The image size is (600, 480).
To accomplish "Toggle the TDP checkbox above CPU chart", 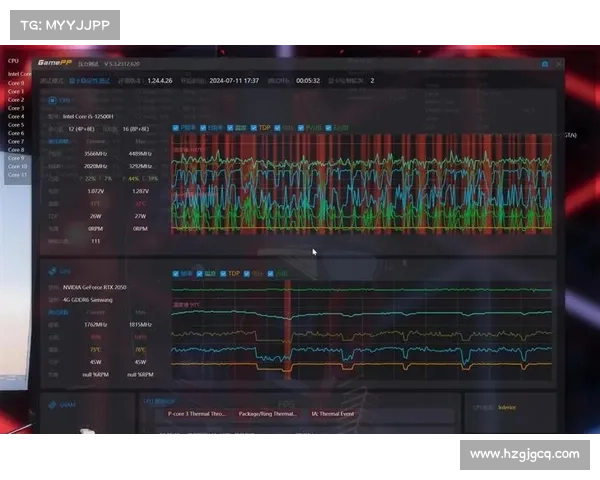I will click(254, 128).
